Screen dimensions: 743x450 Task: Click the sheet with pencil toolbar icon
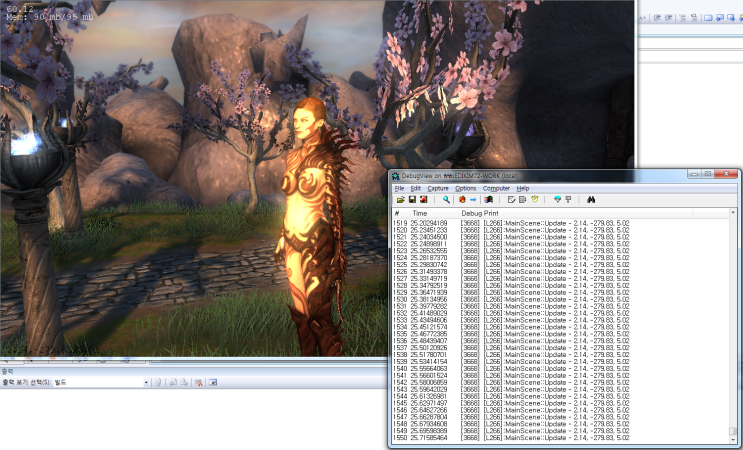[511, 200]
